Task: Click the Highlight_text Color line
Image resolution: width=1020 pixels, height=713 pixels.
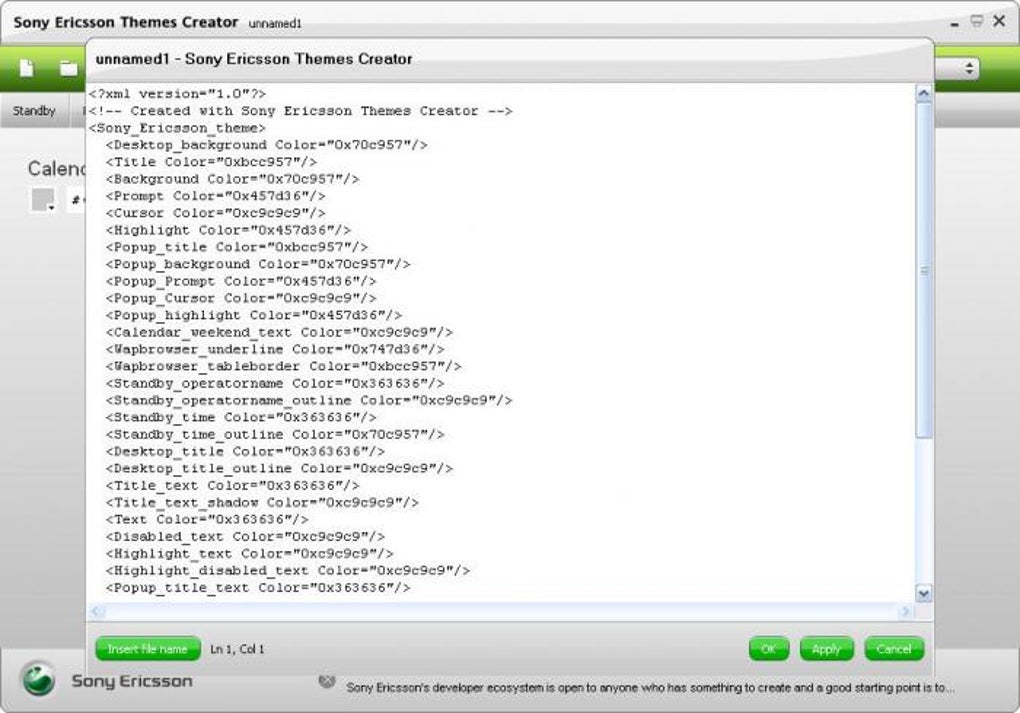Action: tap(250, 554)
